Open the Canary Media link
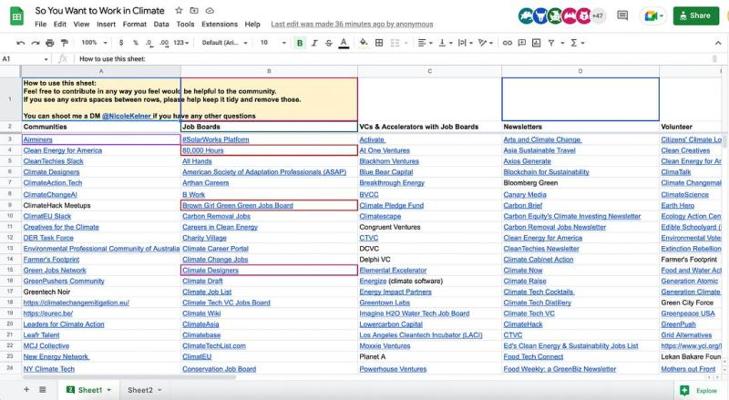729x400 pixels. pyautogui.click(x=525, y=194)
